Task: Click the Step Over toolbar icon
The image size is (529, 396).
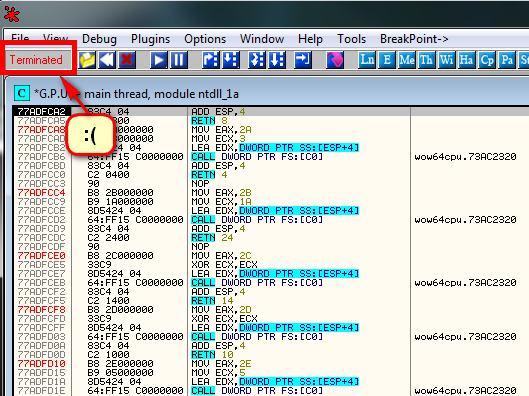Action: 231,60
